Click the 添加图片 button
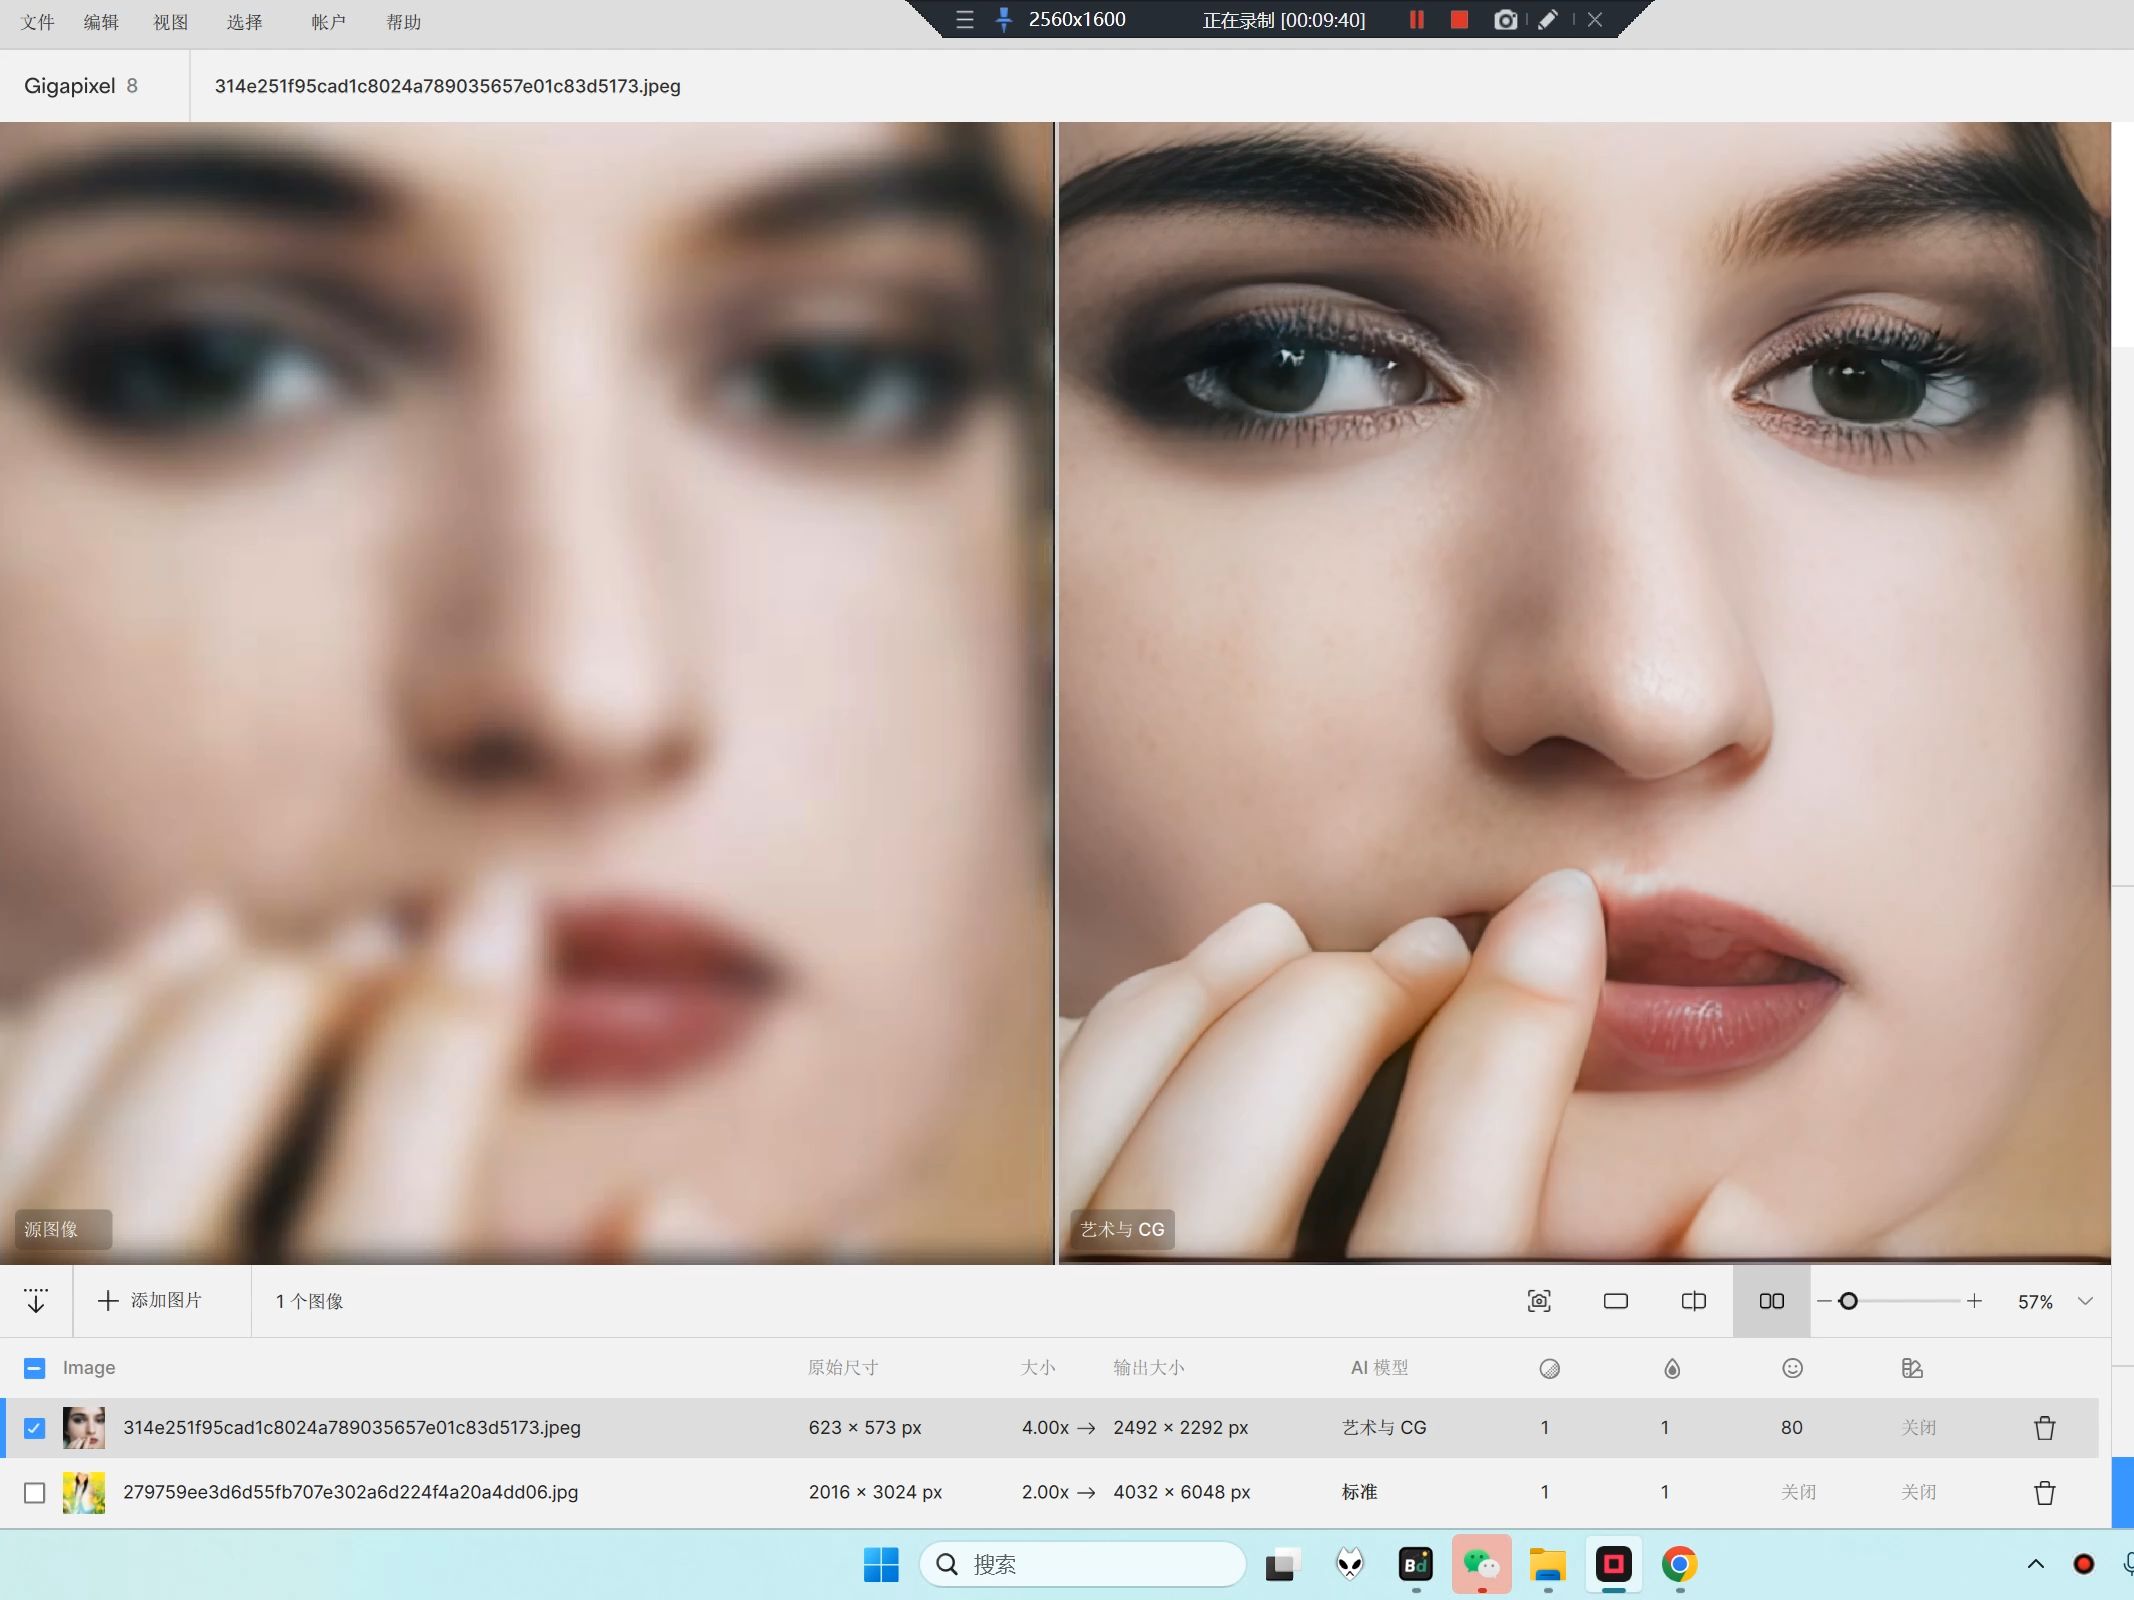 pos(151,1301)
